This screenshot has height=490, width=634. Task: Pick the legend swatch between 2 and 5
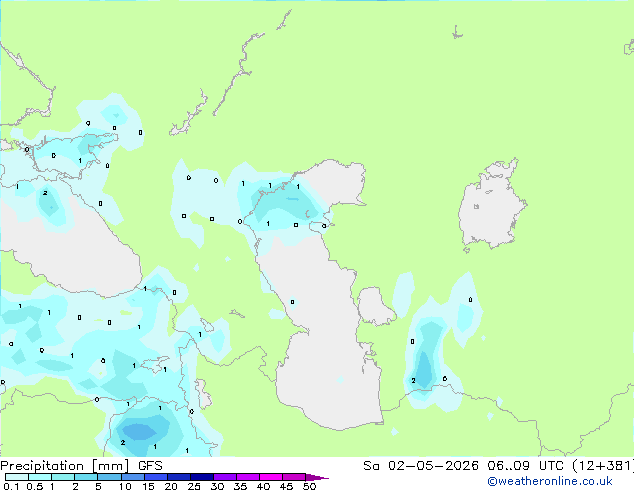pyautogui.click(x=86, y=477)
